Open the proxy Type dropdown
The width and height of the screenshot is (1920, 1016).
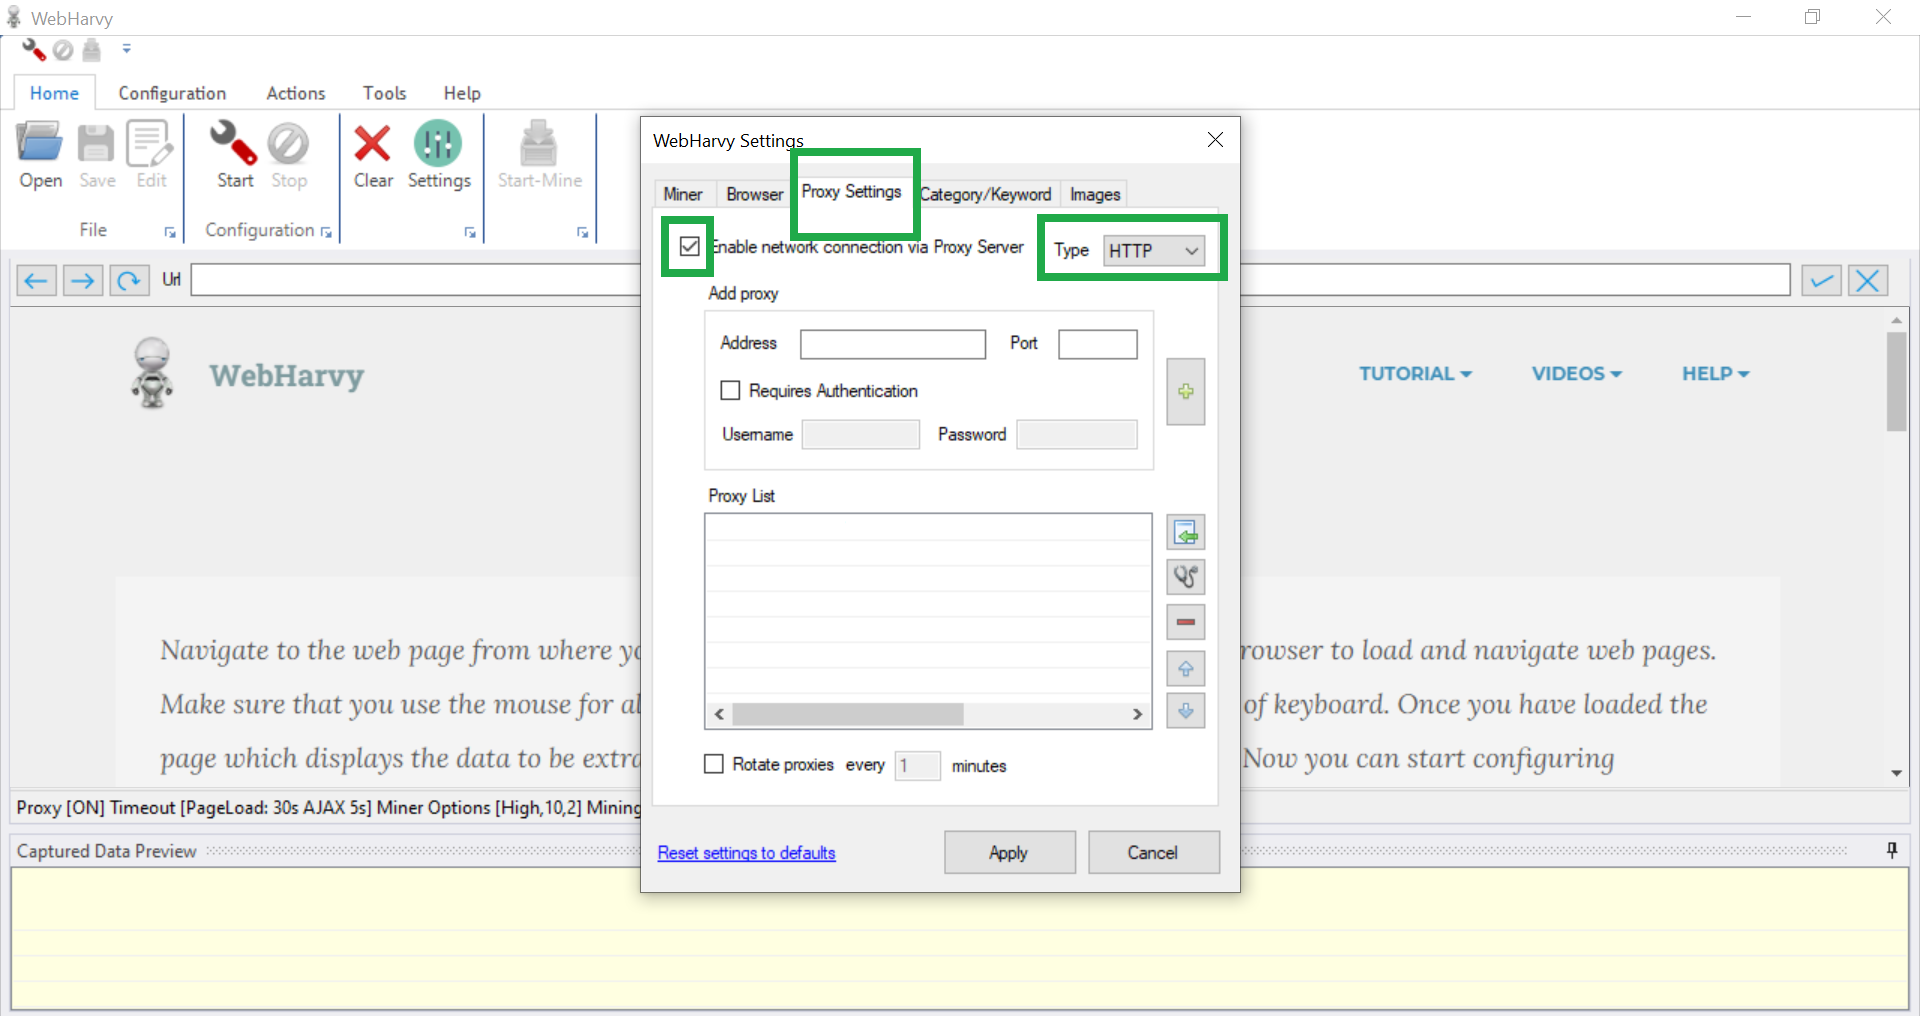(1190, 250)
